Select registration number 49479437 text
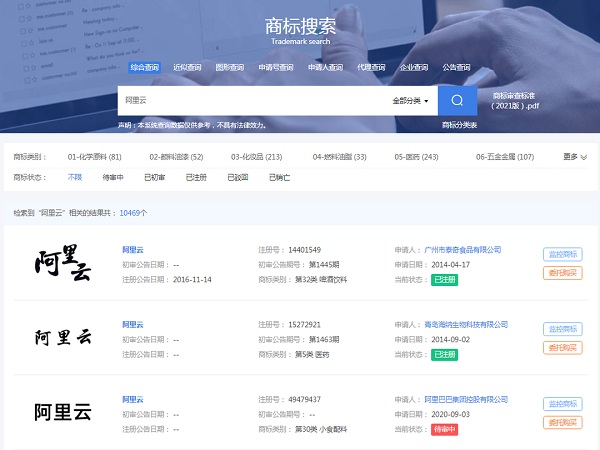 pos(305,399)
